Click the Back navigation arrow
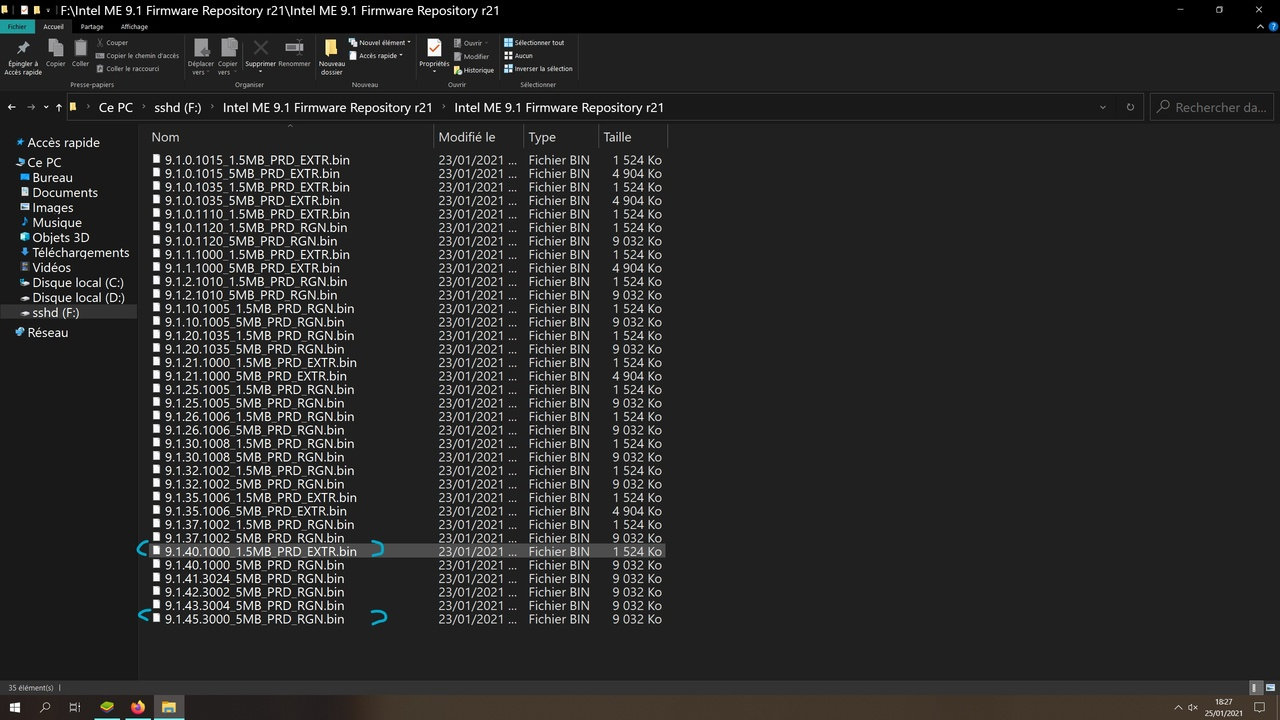The height and width of the screenshot is (720, 1280). 12,107
